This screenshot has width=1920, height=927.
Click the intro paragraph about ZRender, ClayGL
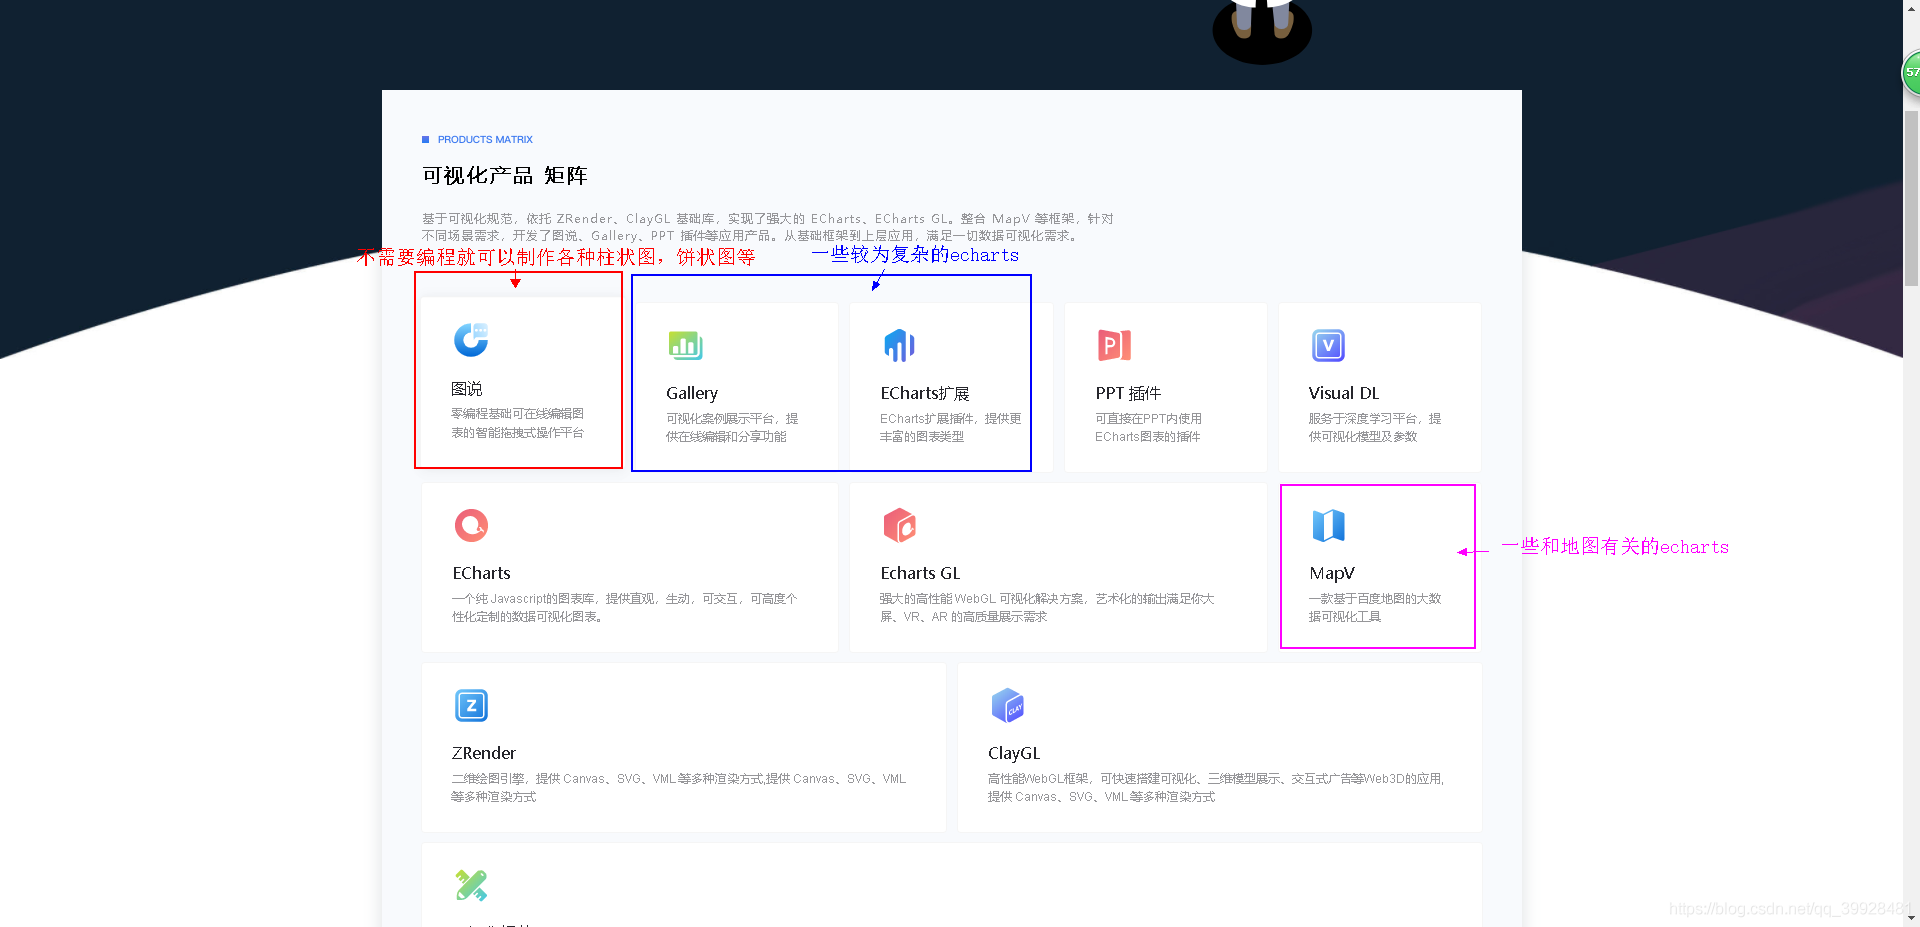click(767, 227)
